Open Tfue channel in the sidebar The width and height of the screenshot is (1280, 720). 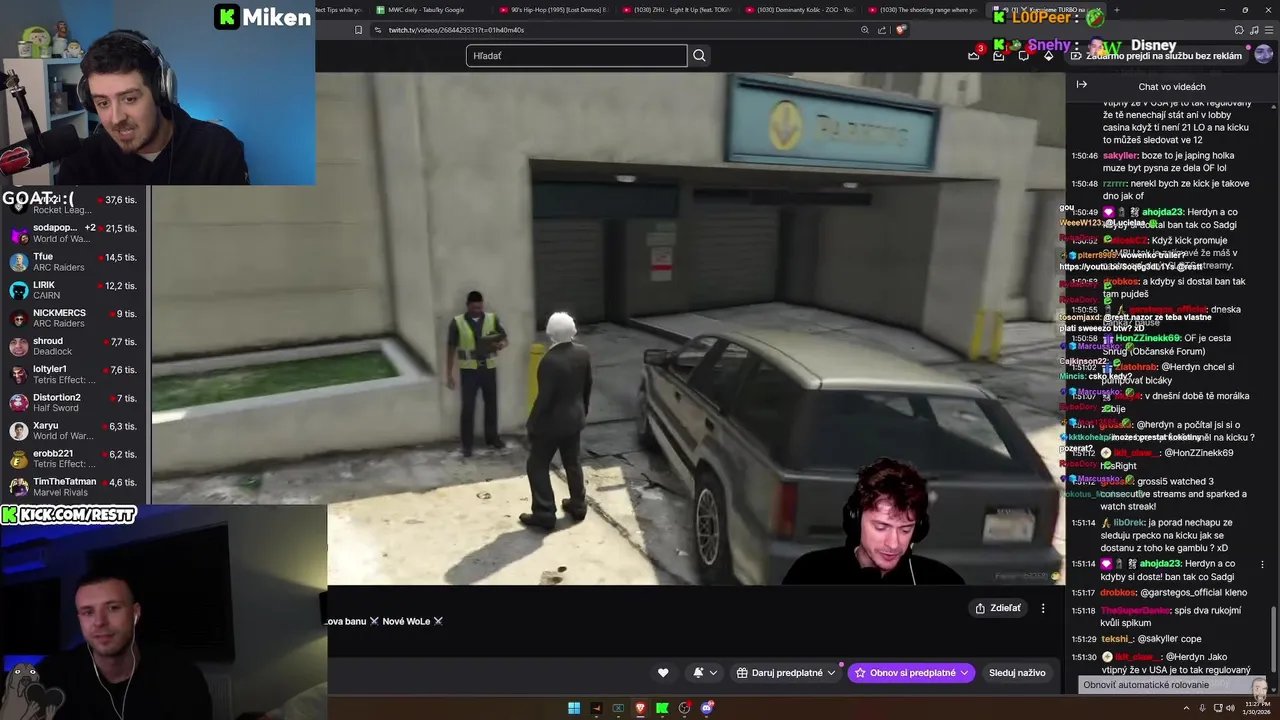coord(75,262)
